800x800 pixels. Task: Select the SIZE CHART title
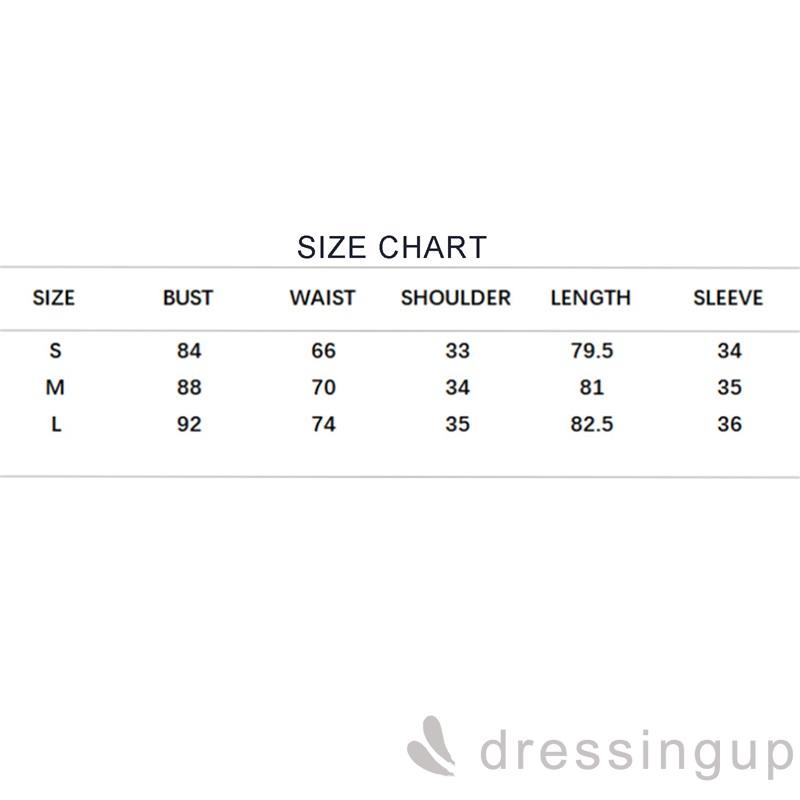(392, 247)
